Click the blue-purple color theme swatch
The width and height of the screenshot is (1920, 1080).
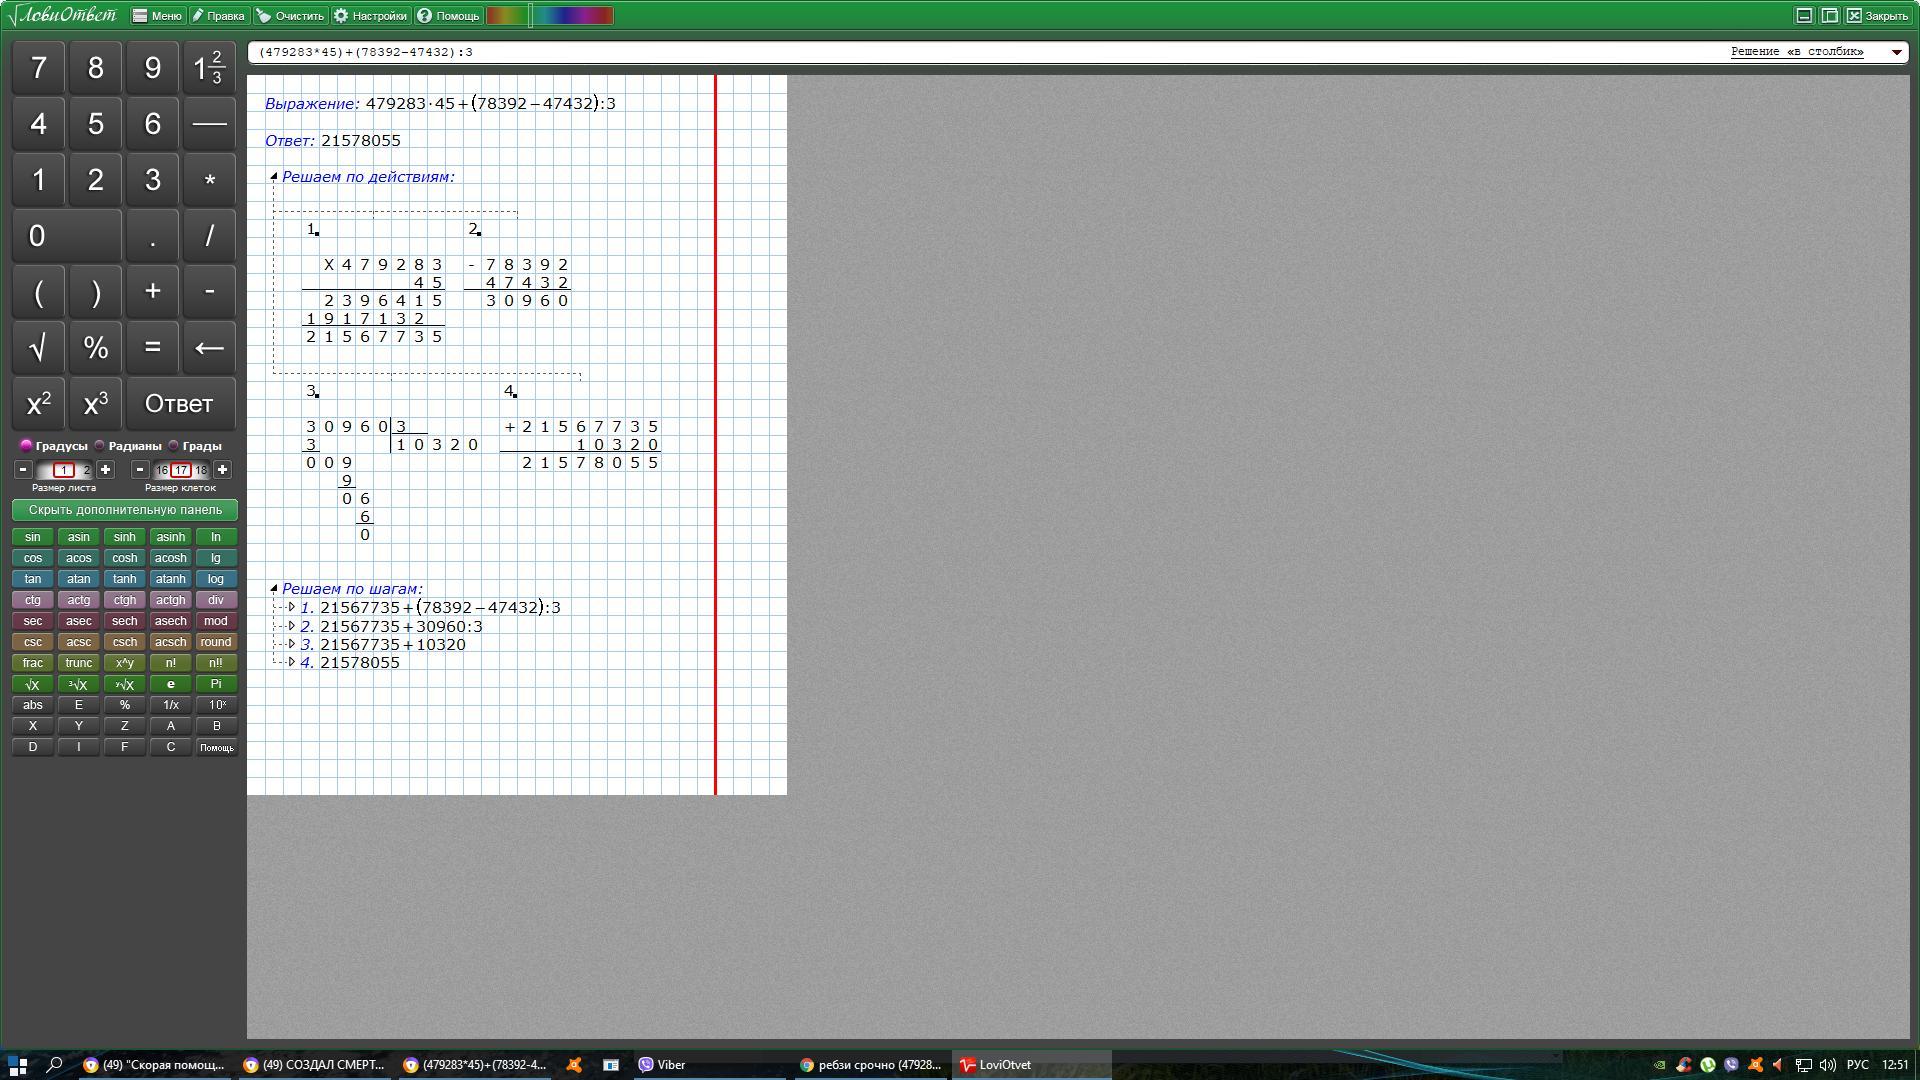coord(573,16)
